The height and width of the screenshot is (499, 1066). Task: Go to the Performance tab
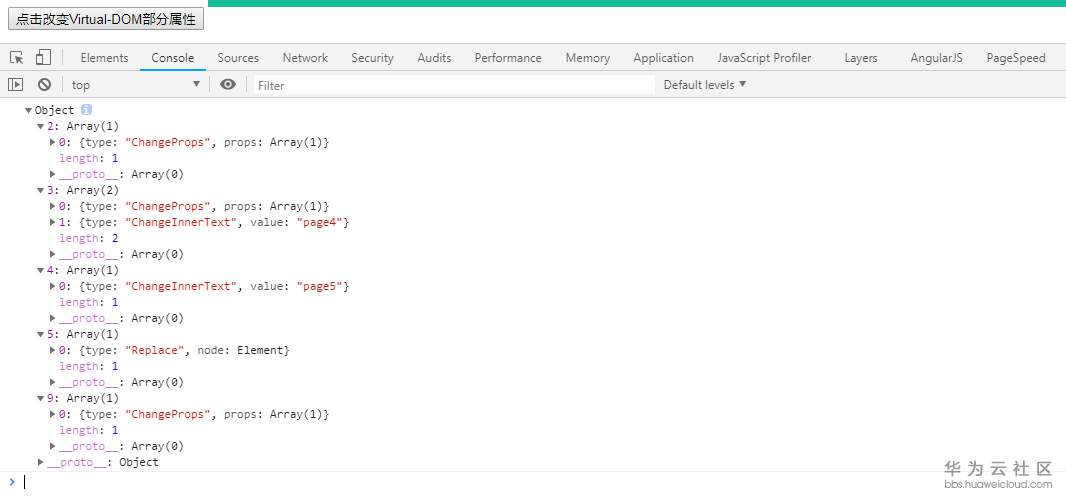(508, 58)
